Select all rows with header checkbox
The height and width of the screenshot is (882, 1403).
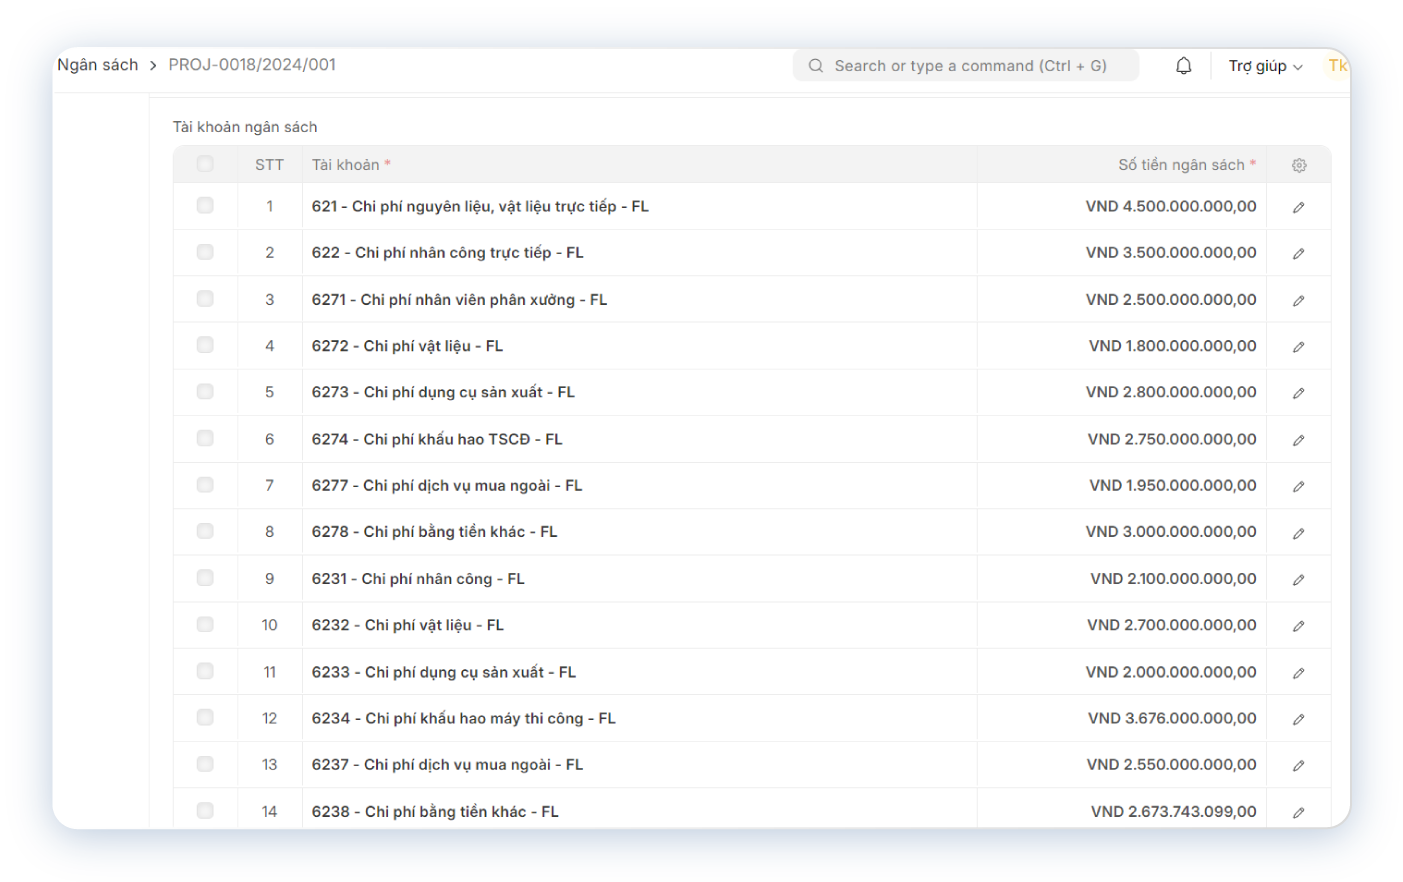pos(205,164)
